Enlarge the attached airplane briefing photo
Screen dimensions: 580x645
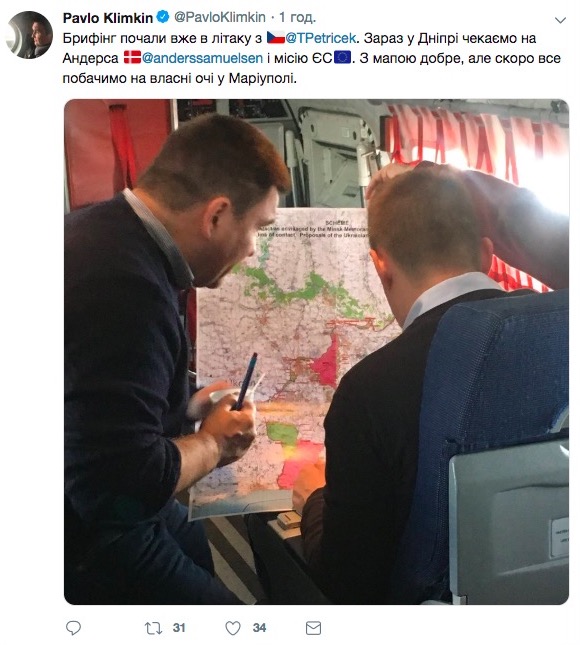[316, 352]
